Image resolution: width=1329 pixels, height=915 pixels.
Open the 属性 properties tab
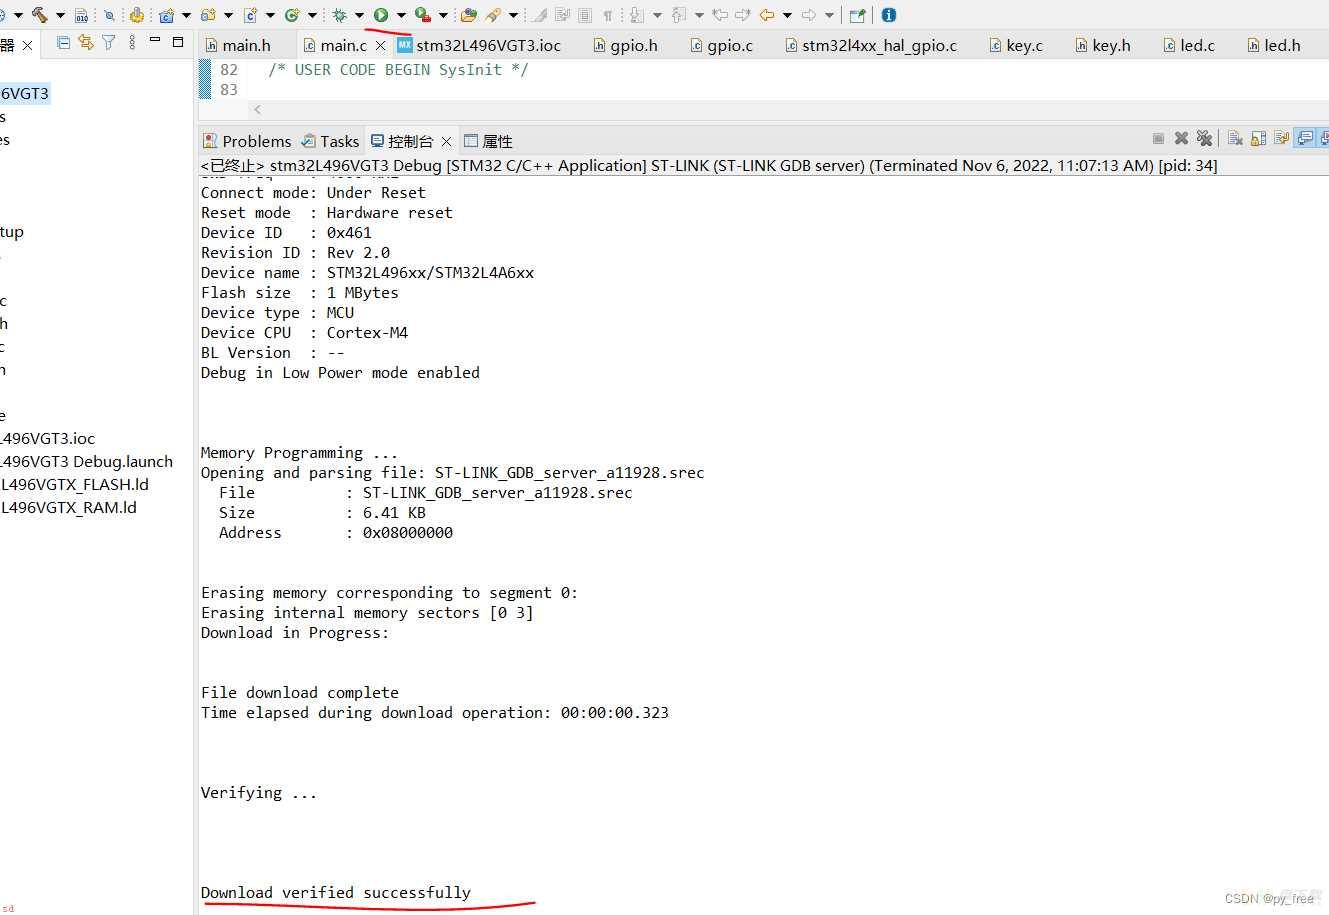(x=488, y=141)
